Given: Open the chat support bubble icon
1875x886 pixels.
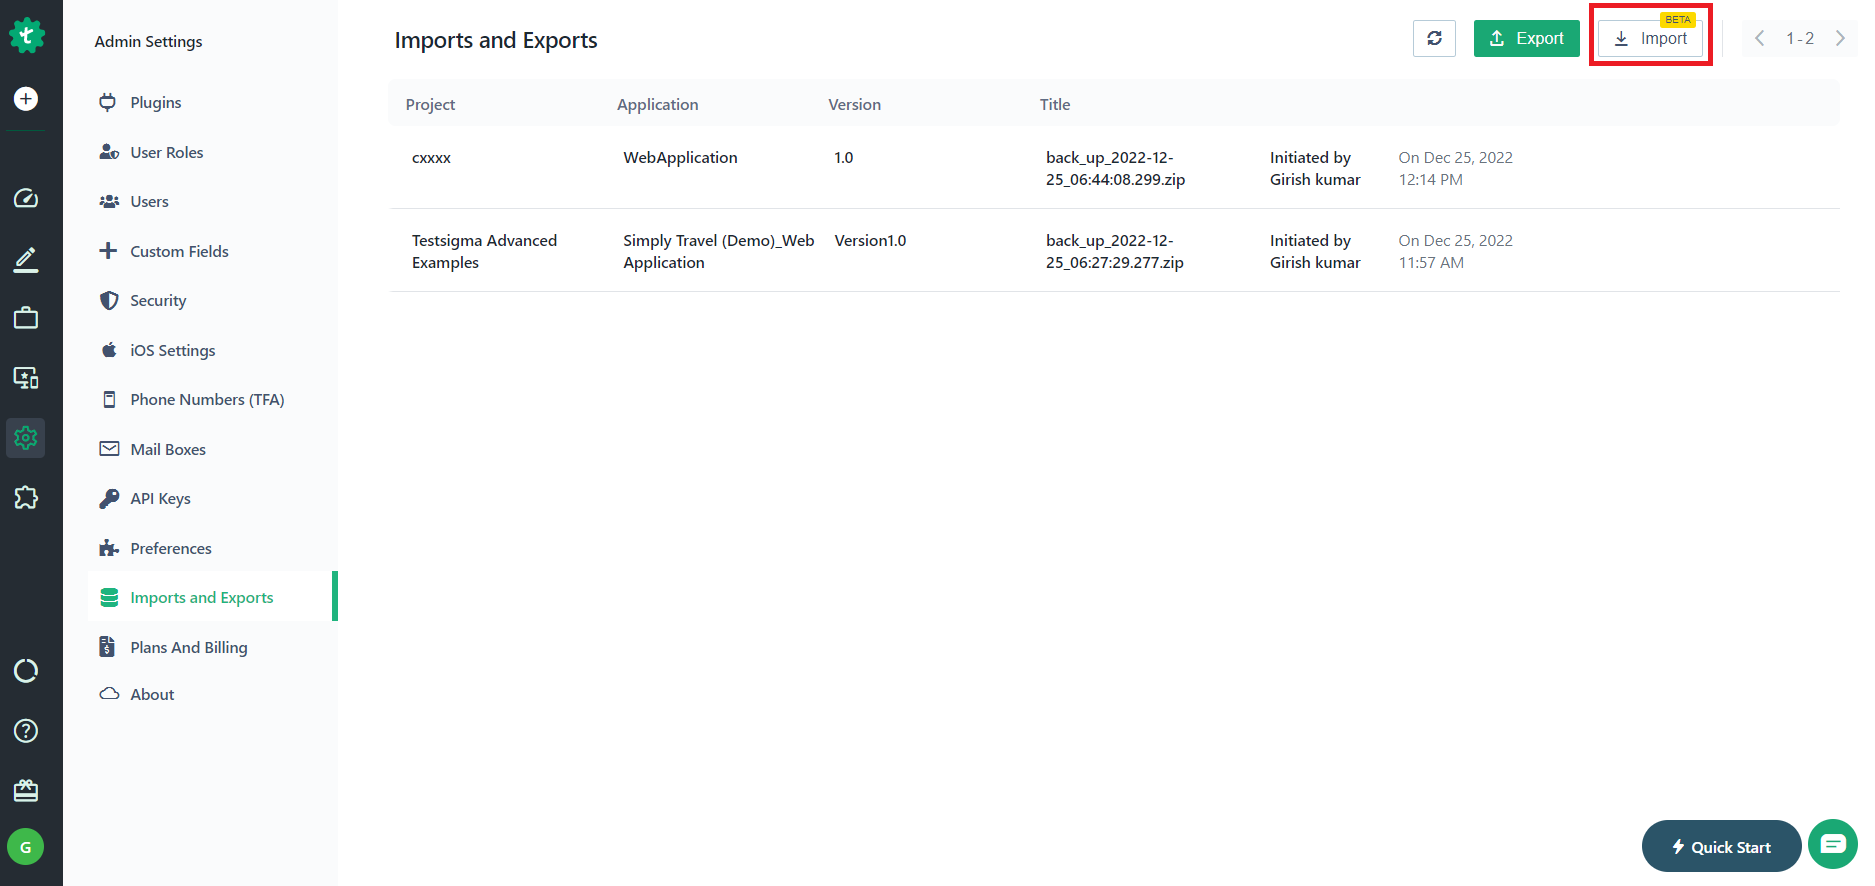Looking at the screenshot, I should (x=1833, y=845).
